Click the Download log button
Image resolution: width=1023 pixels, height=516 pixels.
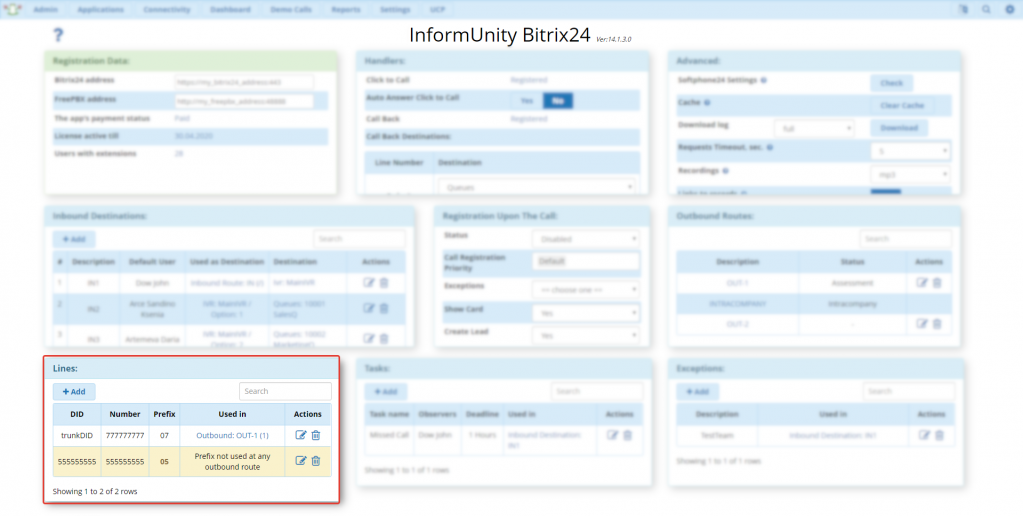pos(900,127)
